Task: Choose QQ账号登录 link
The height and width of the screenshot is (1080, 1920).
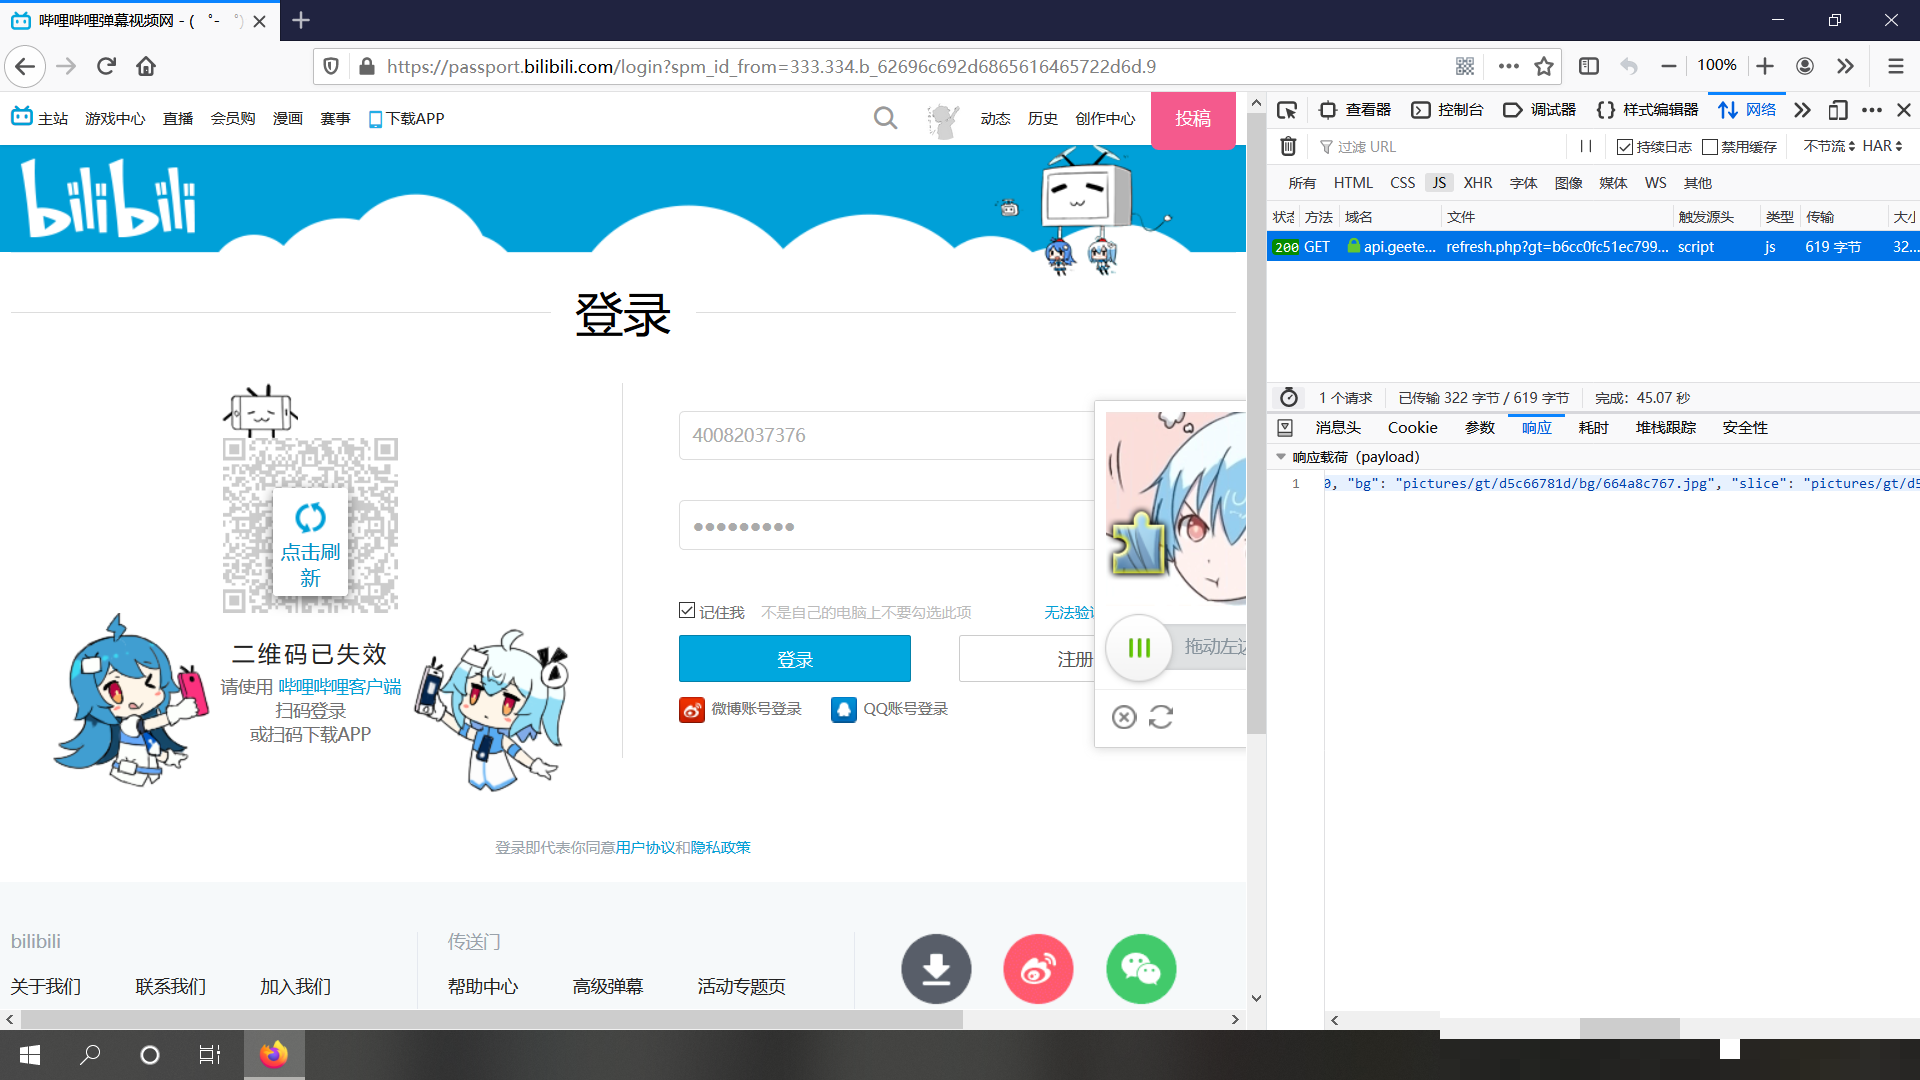Action: coord(890,709)
